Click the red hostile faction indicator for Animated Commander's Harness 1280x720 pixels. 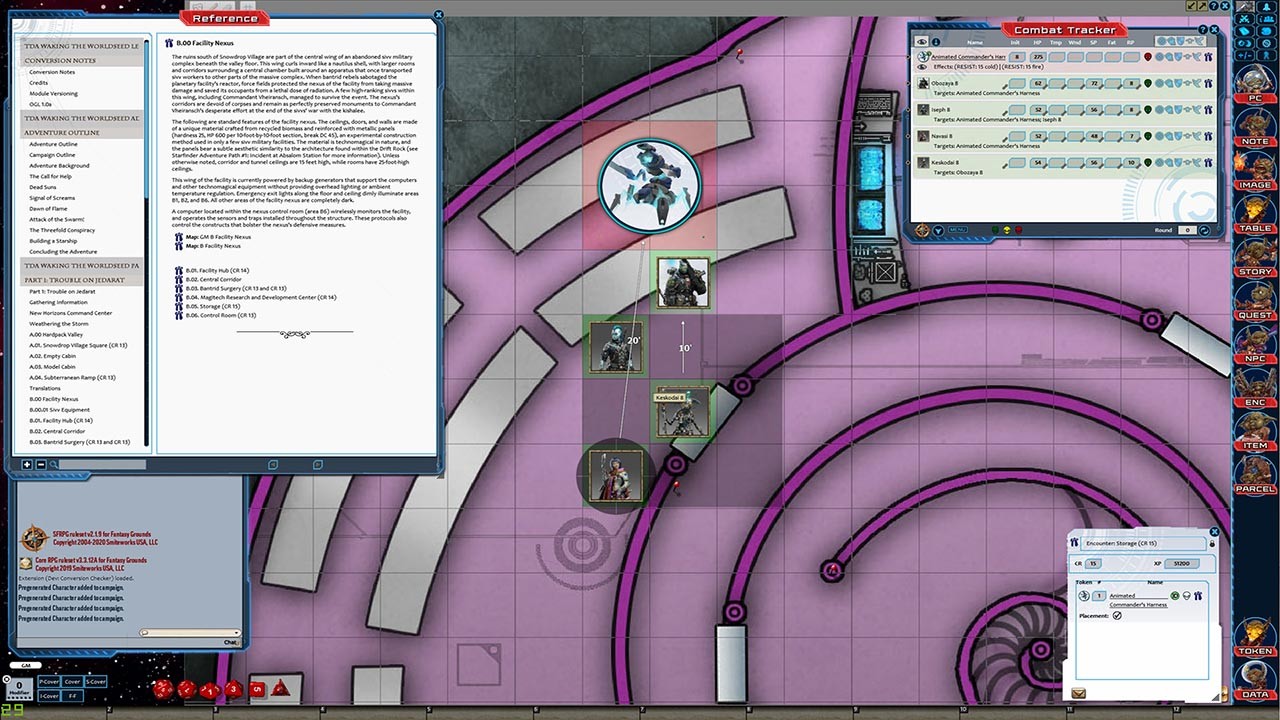(x=1148, y=57)
